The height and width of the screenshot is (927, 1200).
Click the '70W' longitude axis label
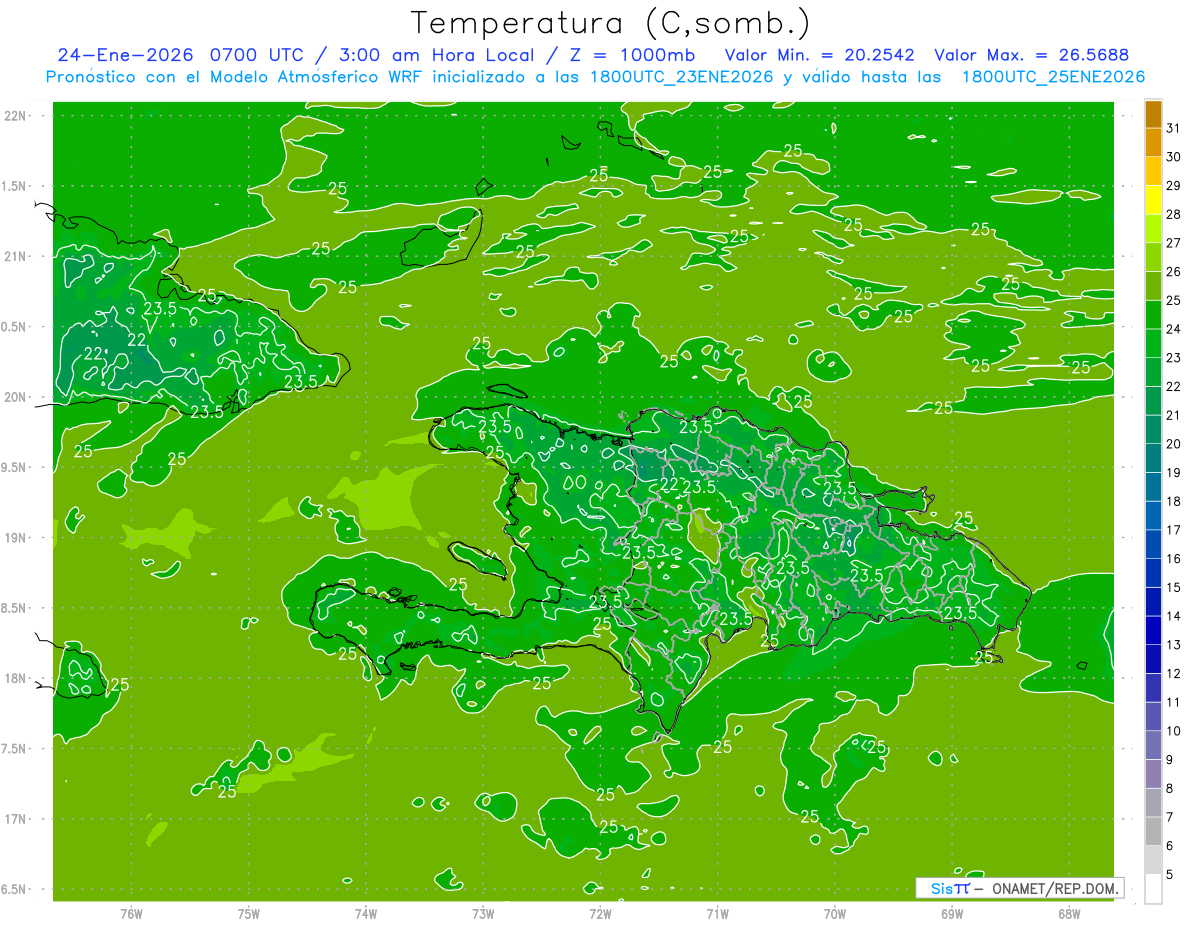(835, 914)
